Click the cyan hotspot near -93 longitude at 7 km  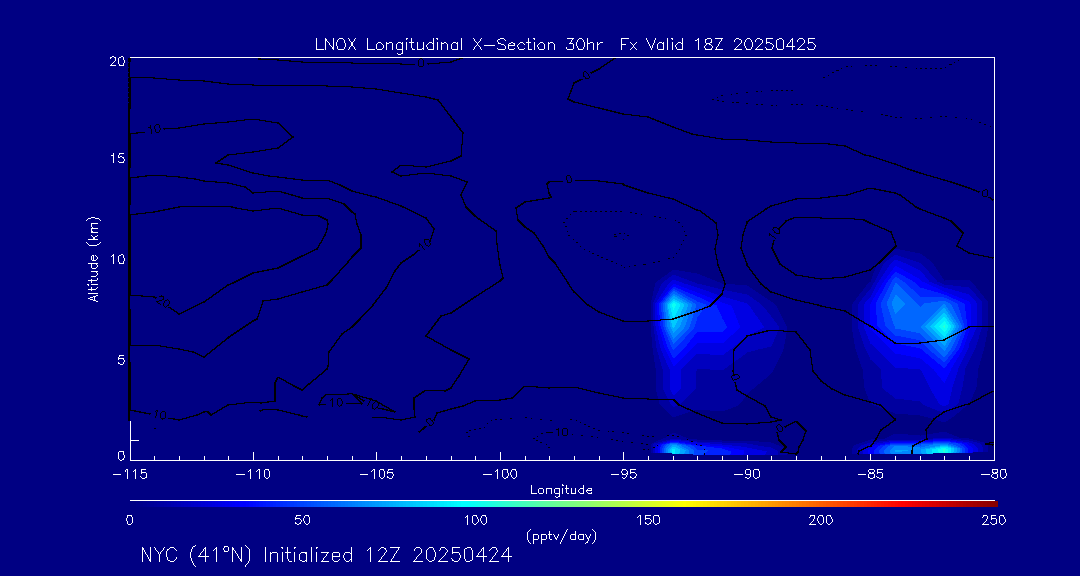(674, 307)
